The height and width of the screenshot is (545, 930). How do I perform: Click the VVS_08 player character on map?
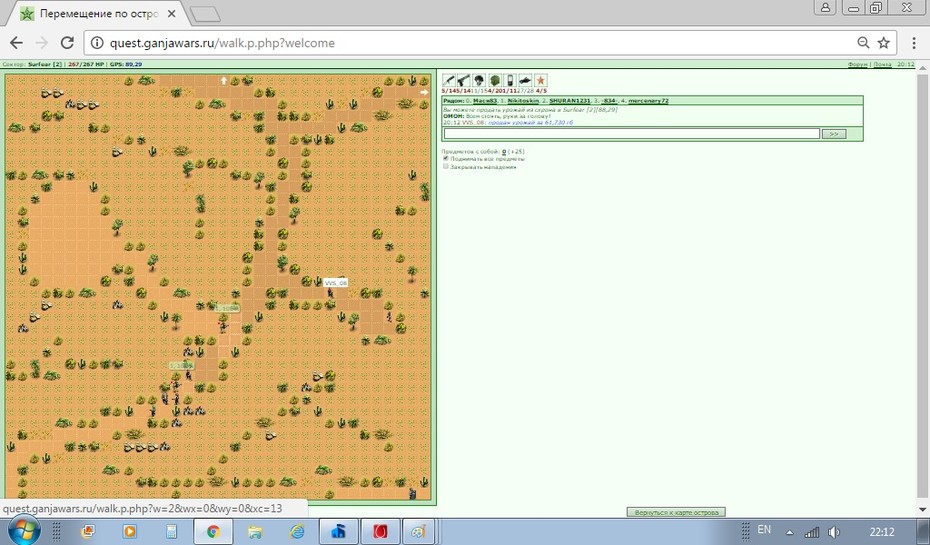tap(330, 293)
